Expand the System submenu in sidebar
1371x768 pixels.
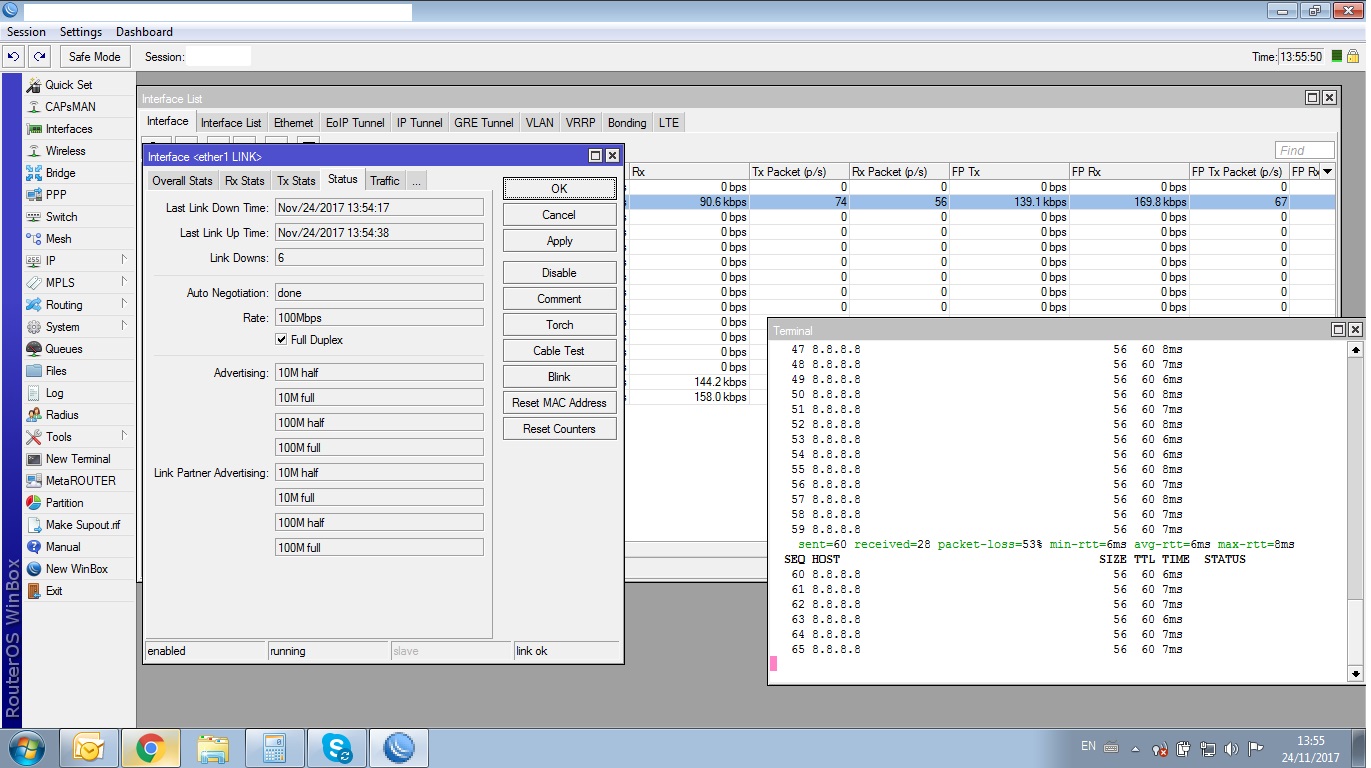click(x=125, y=326)
